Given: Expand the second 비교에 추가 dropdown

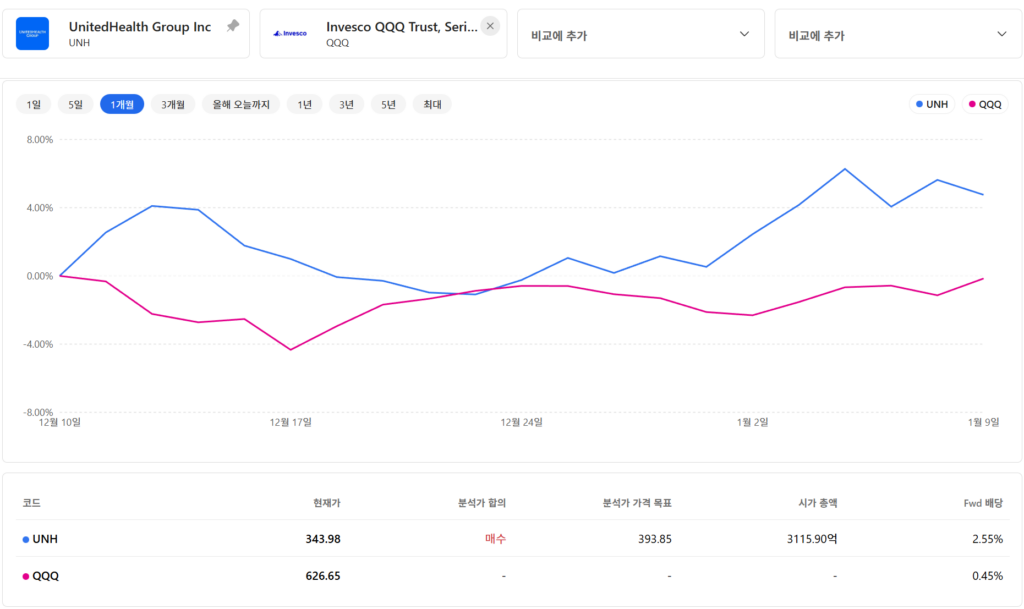Looking at the screenshot, I should [x=898, y=34].
